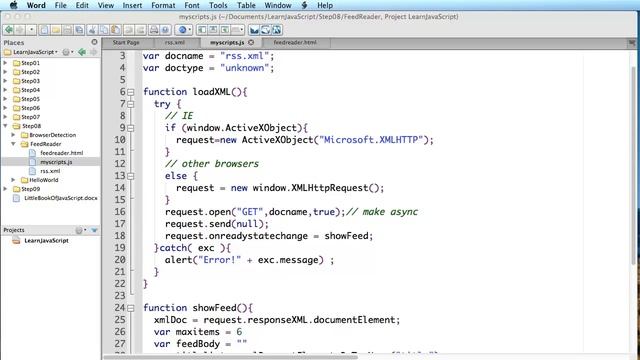Toggle the right pane visibility button

[x=224, y=30]
